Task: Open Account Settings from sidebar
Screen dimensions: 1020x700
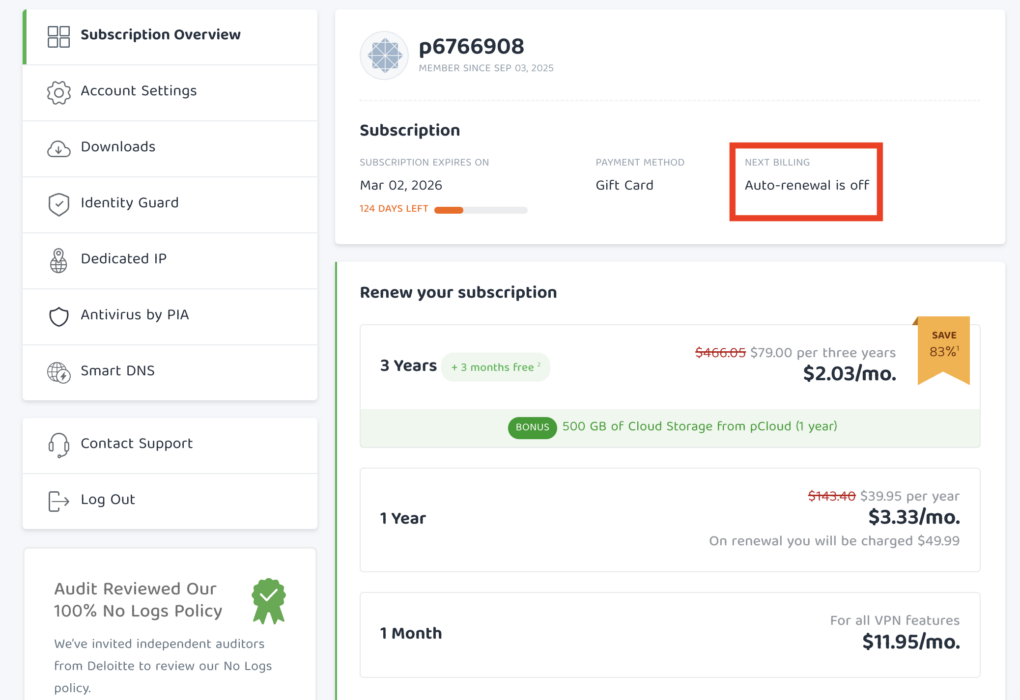Action: [138, 91]
